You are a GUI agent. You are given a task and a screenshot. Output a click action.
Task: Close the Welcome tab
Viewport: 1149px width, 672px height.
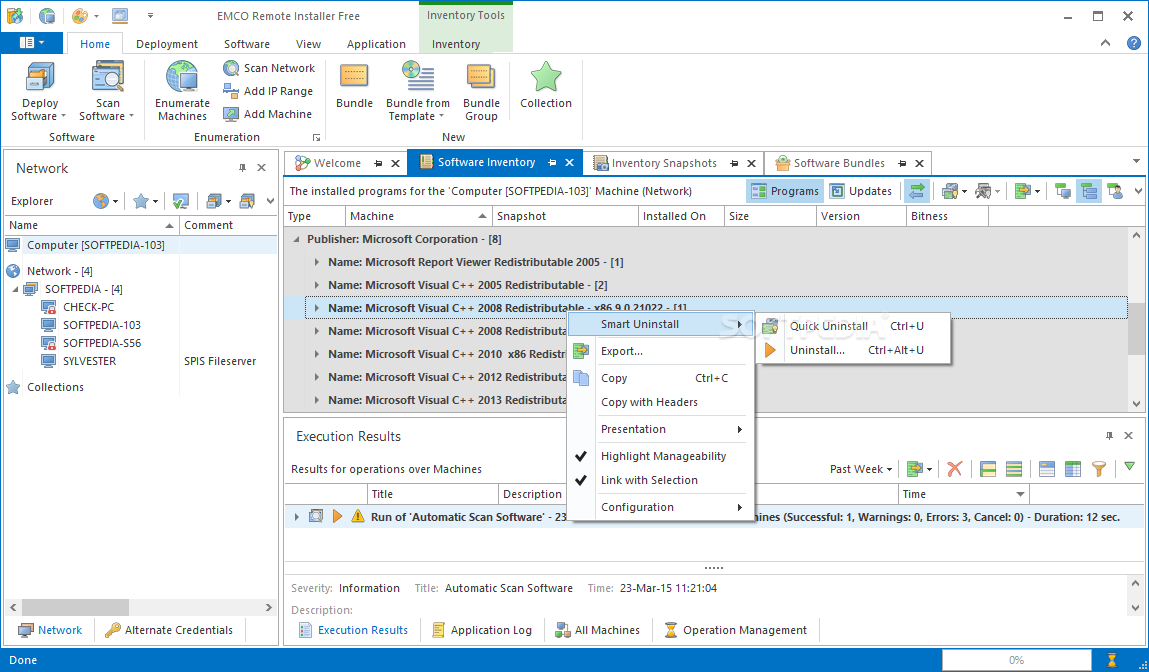(396, 163)
